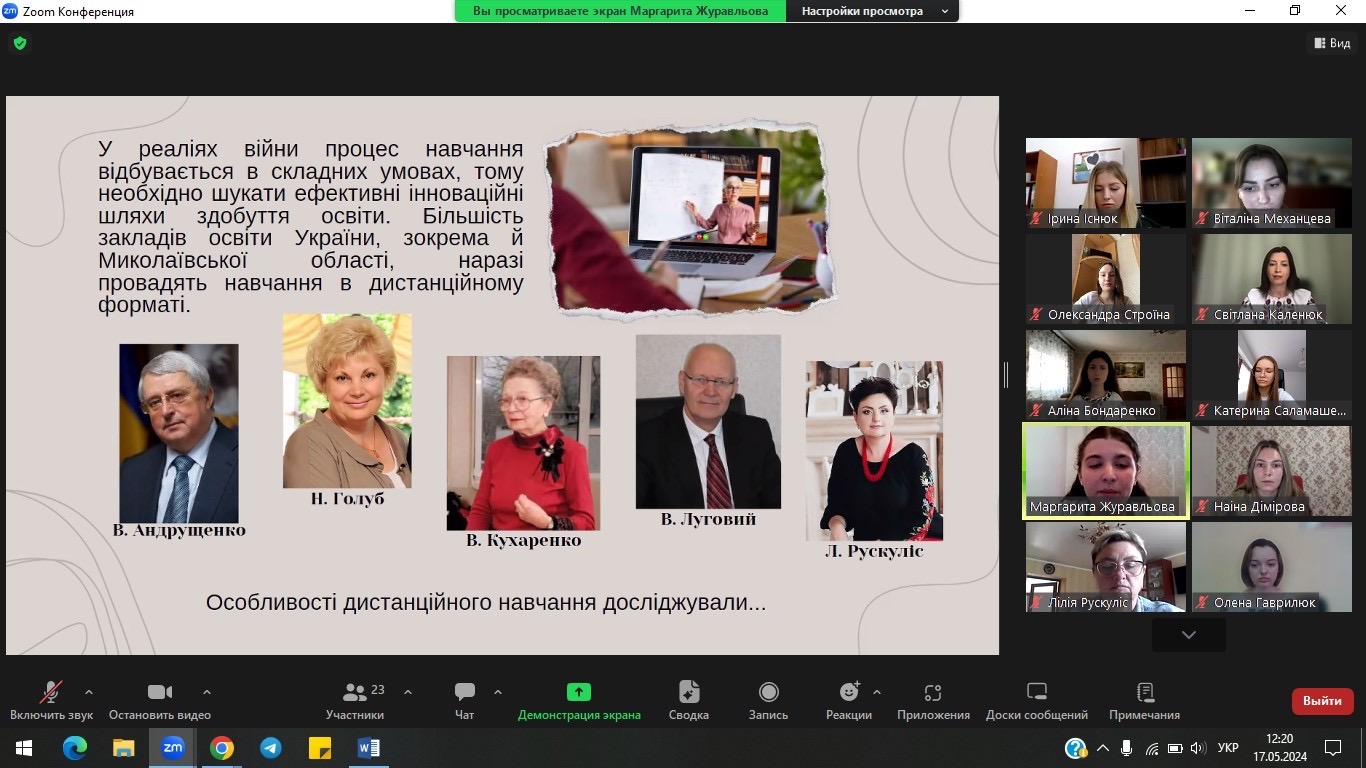Click В. Кухаренко caption on slide
The height and width of the screenshot is (768, 1366).
click(x=523, y=541)
